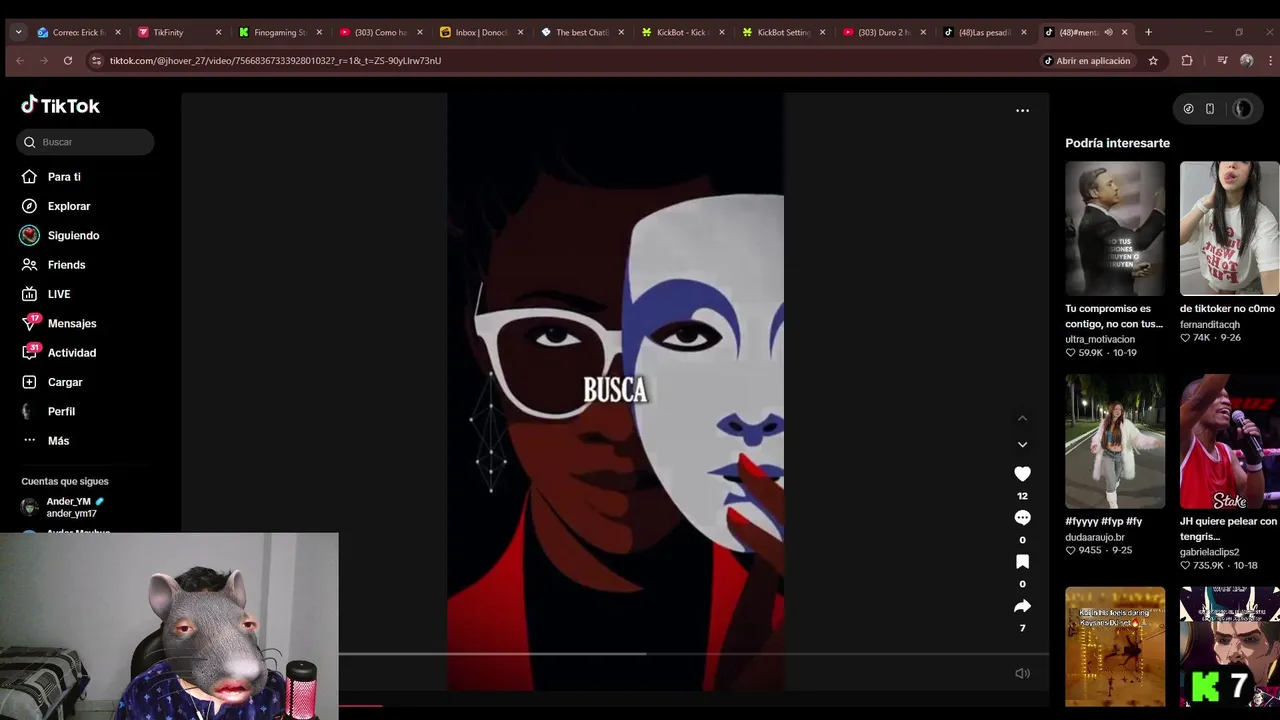Click the phone app icon in header

click(1210, 109)
